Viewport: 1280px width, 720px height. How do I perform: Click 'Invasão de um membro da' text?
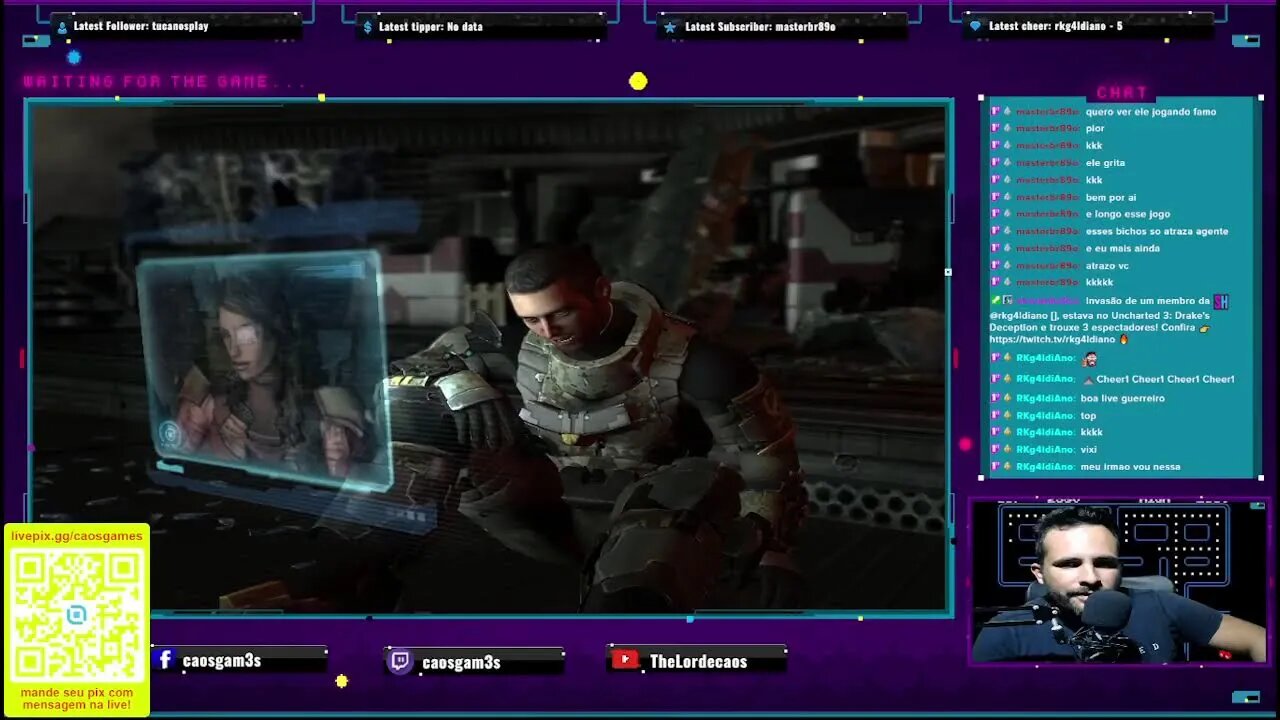pyautogui.click(x=1148, y=301)
